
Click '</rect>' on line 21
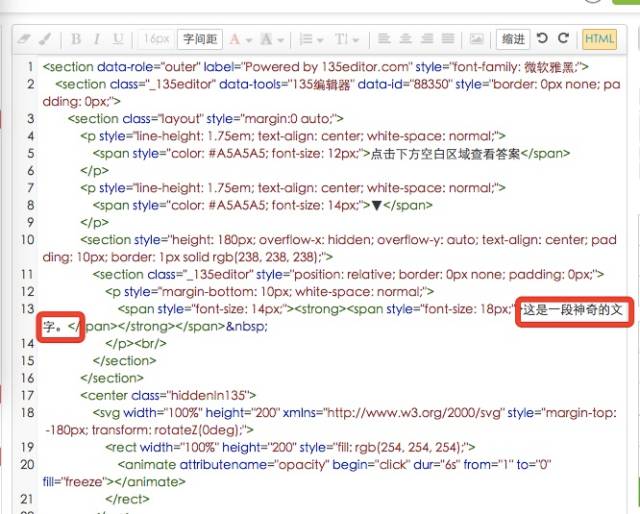[x=127, y=499]
